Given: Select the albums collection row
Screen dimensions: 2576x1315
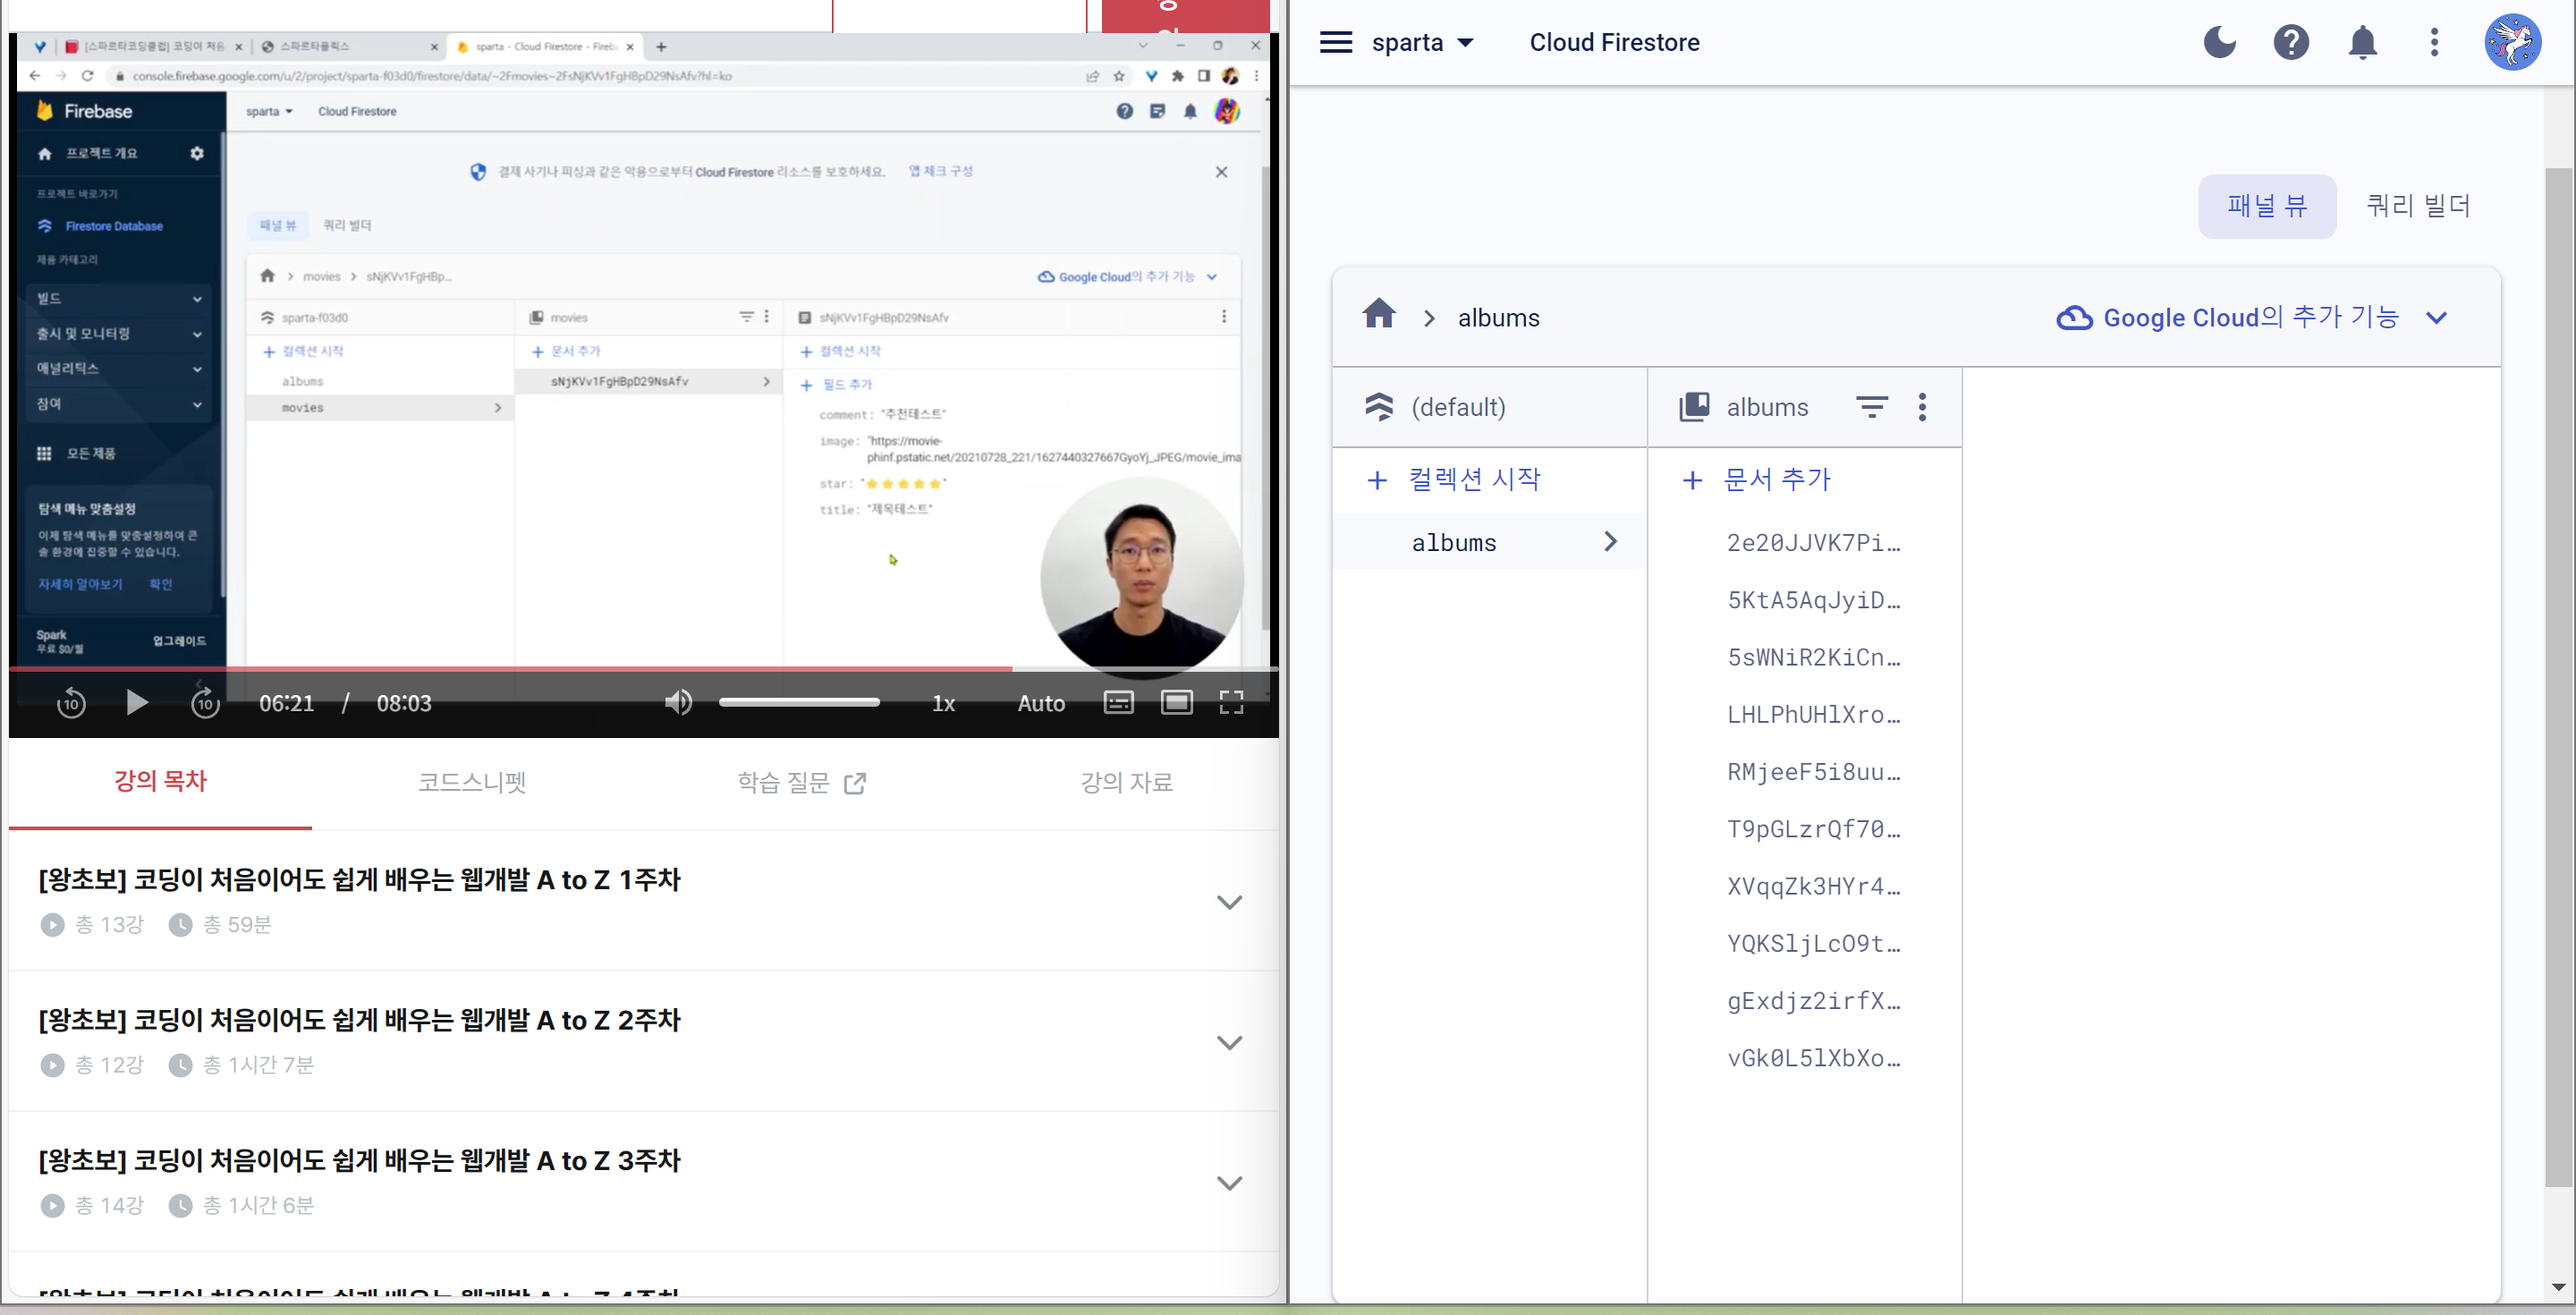Looking at the screenshot, I should coord(1489,542).
